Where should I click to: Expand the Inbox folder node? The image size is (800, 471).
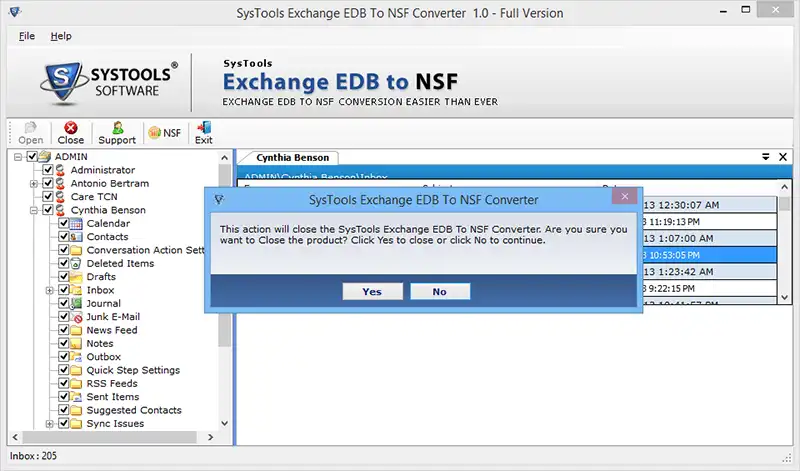click(49, 290)
